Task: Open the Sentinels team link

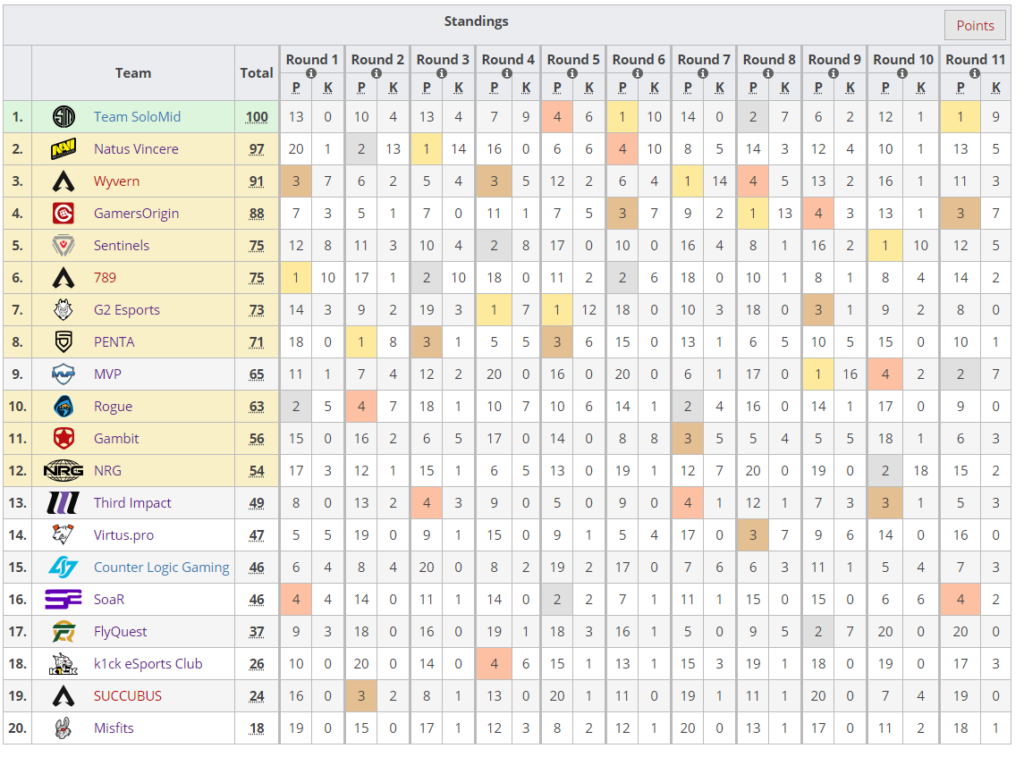Action: coord(121,246)
